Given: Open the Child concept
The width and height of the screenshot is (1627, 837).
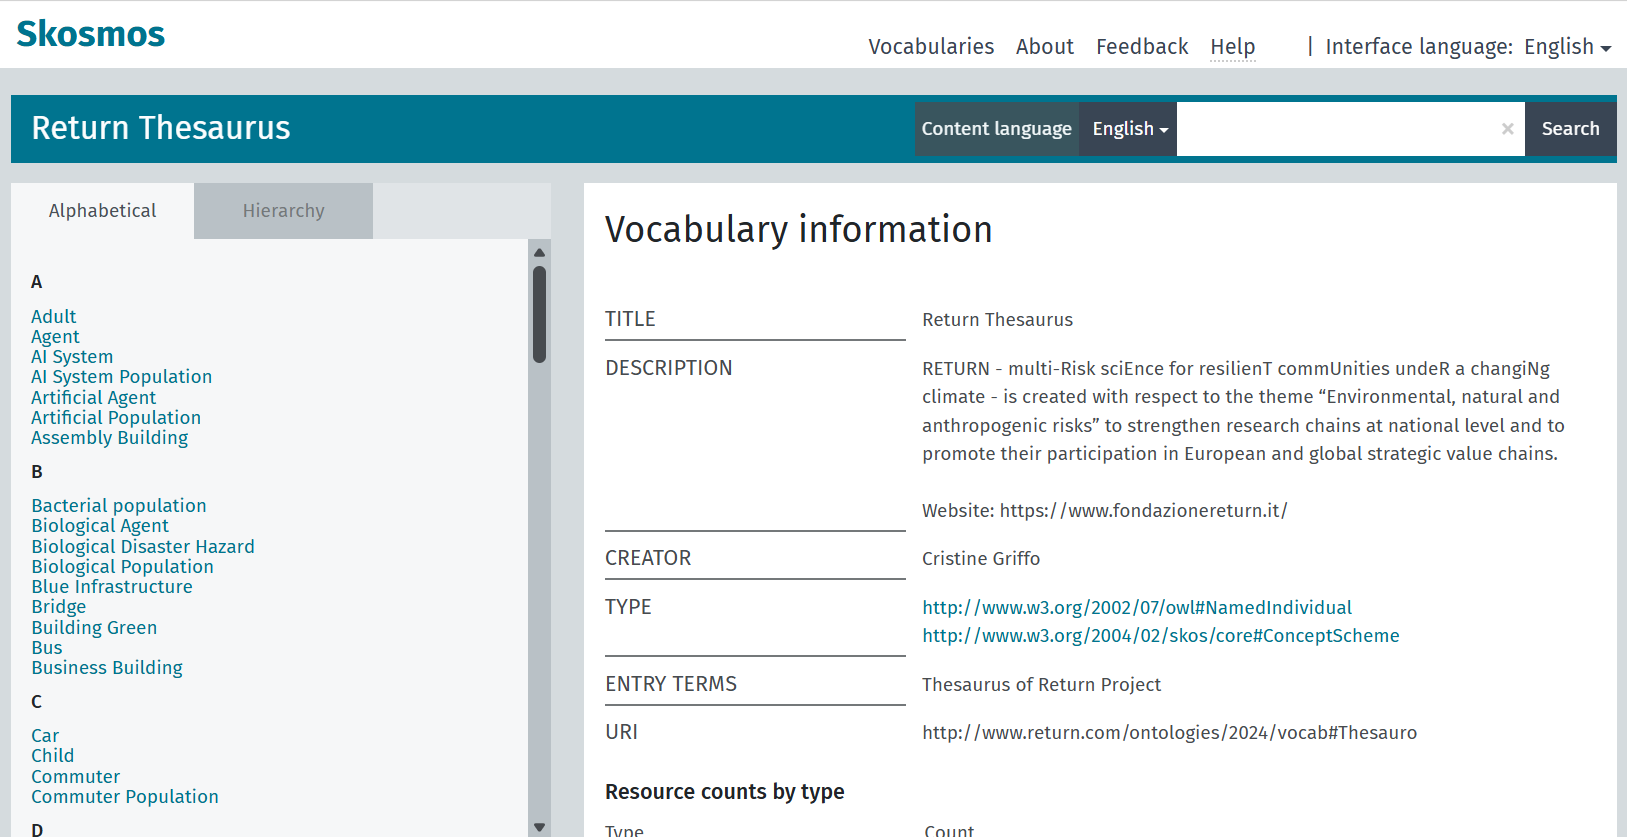Looking at the screenshot, I should click(53, 756).
